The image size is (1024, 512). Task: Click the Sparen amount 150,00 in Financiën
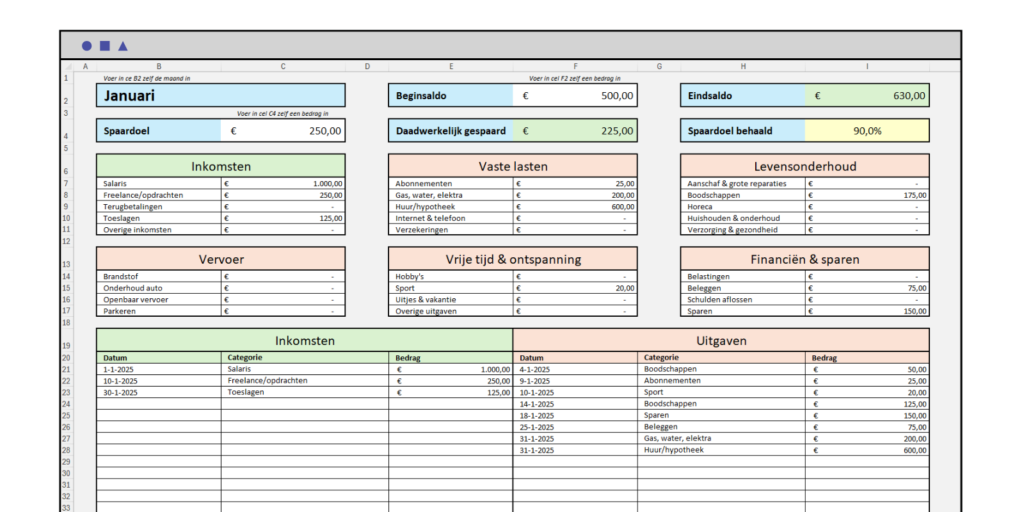pyautogui.click(x=867, y=311)
